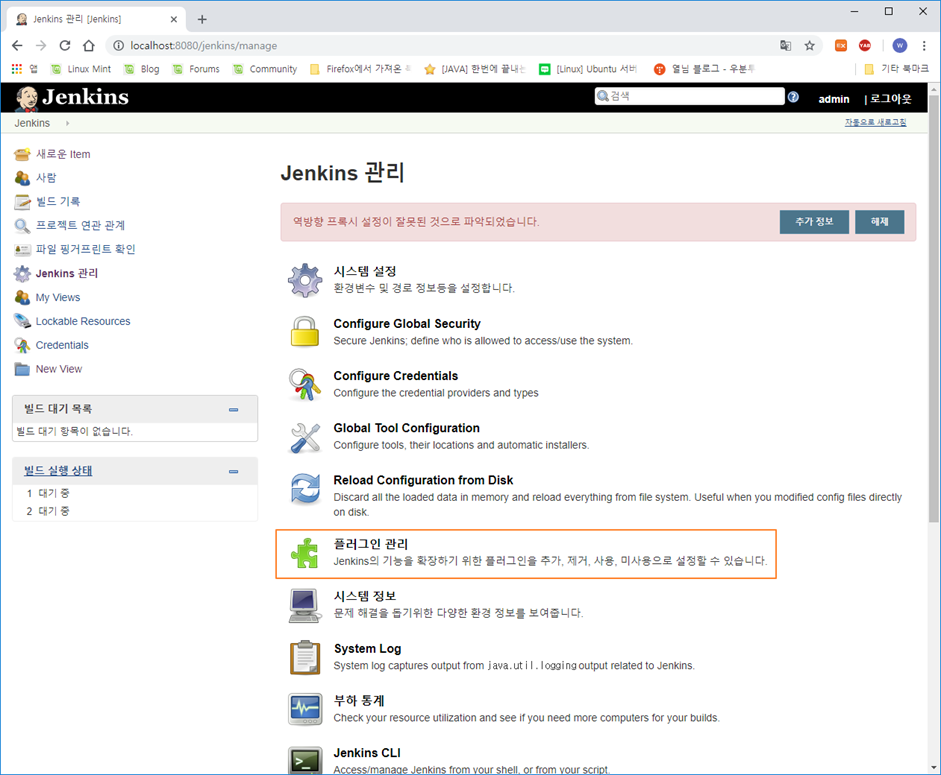Open a new browser tab
This screenshot has height=775, width=941.
202,19
